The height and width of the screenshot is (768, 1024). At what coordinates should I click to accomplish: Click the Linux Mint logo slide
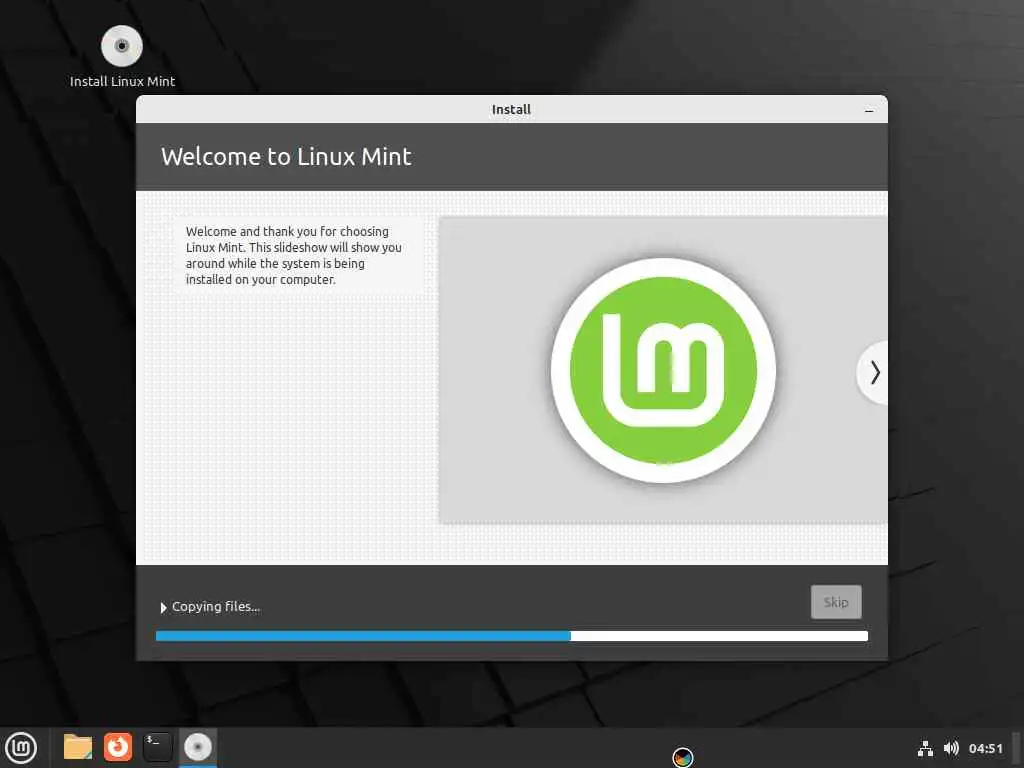coord(664,370)
